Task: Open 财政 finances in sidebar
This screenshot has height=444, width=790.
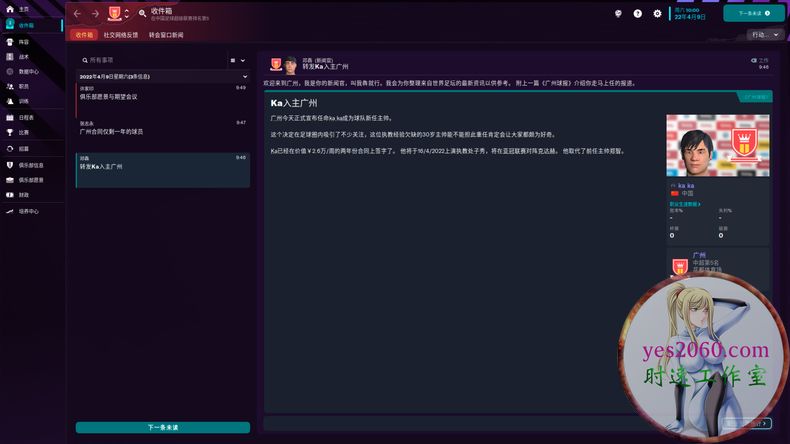Action: tap(23, 195)
